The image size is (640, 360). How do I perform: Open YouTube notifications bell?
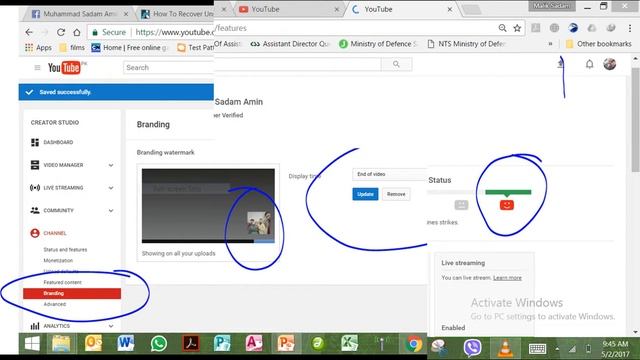click(589, 64)
